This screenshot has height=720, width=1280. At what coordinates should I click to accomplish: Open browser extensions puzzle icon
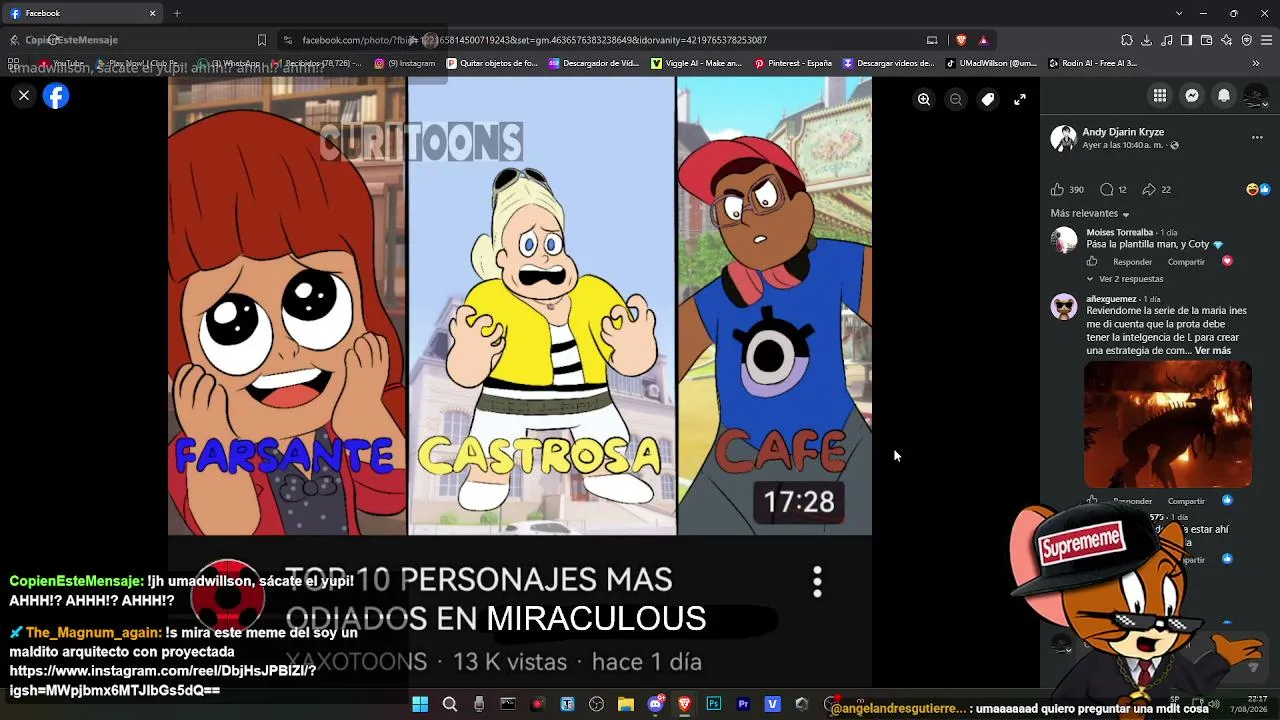pyautogui.click(x=1127, y=40)
